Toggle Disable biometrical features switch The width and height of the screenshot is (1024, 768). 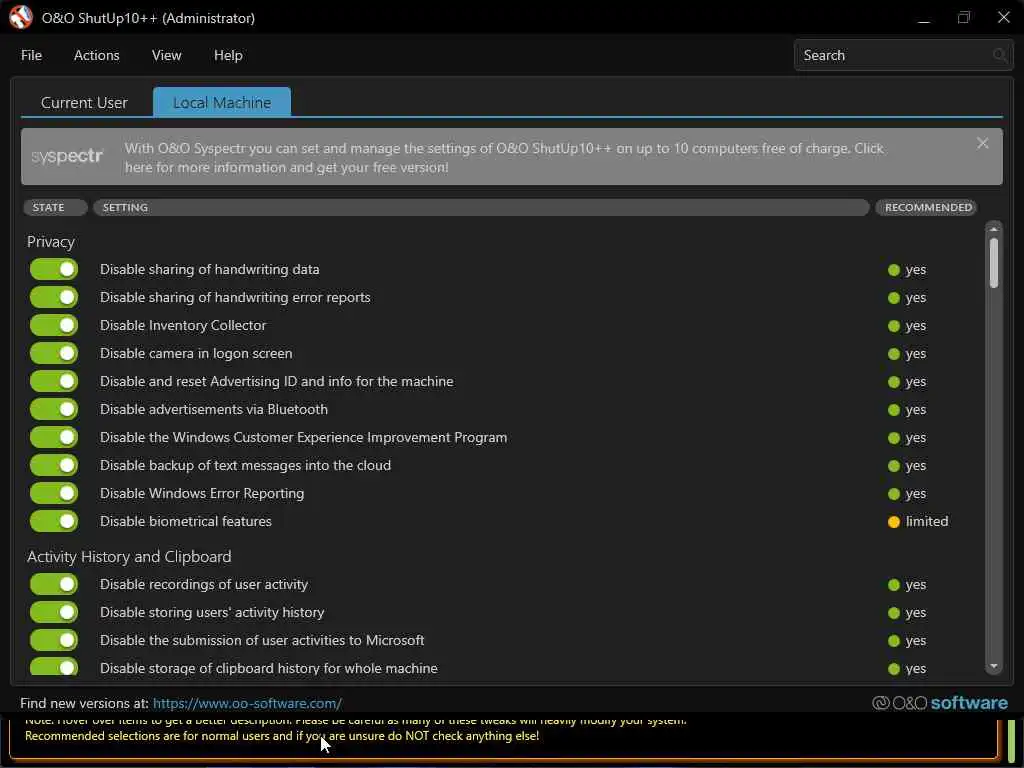tap(54, 521)
